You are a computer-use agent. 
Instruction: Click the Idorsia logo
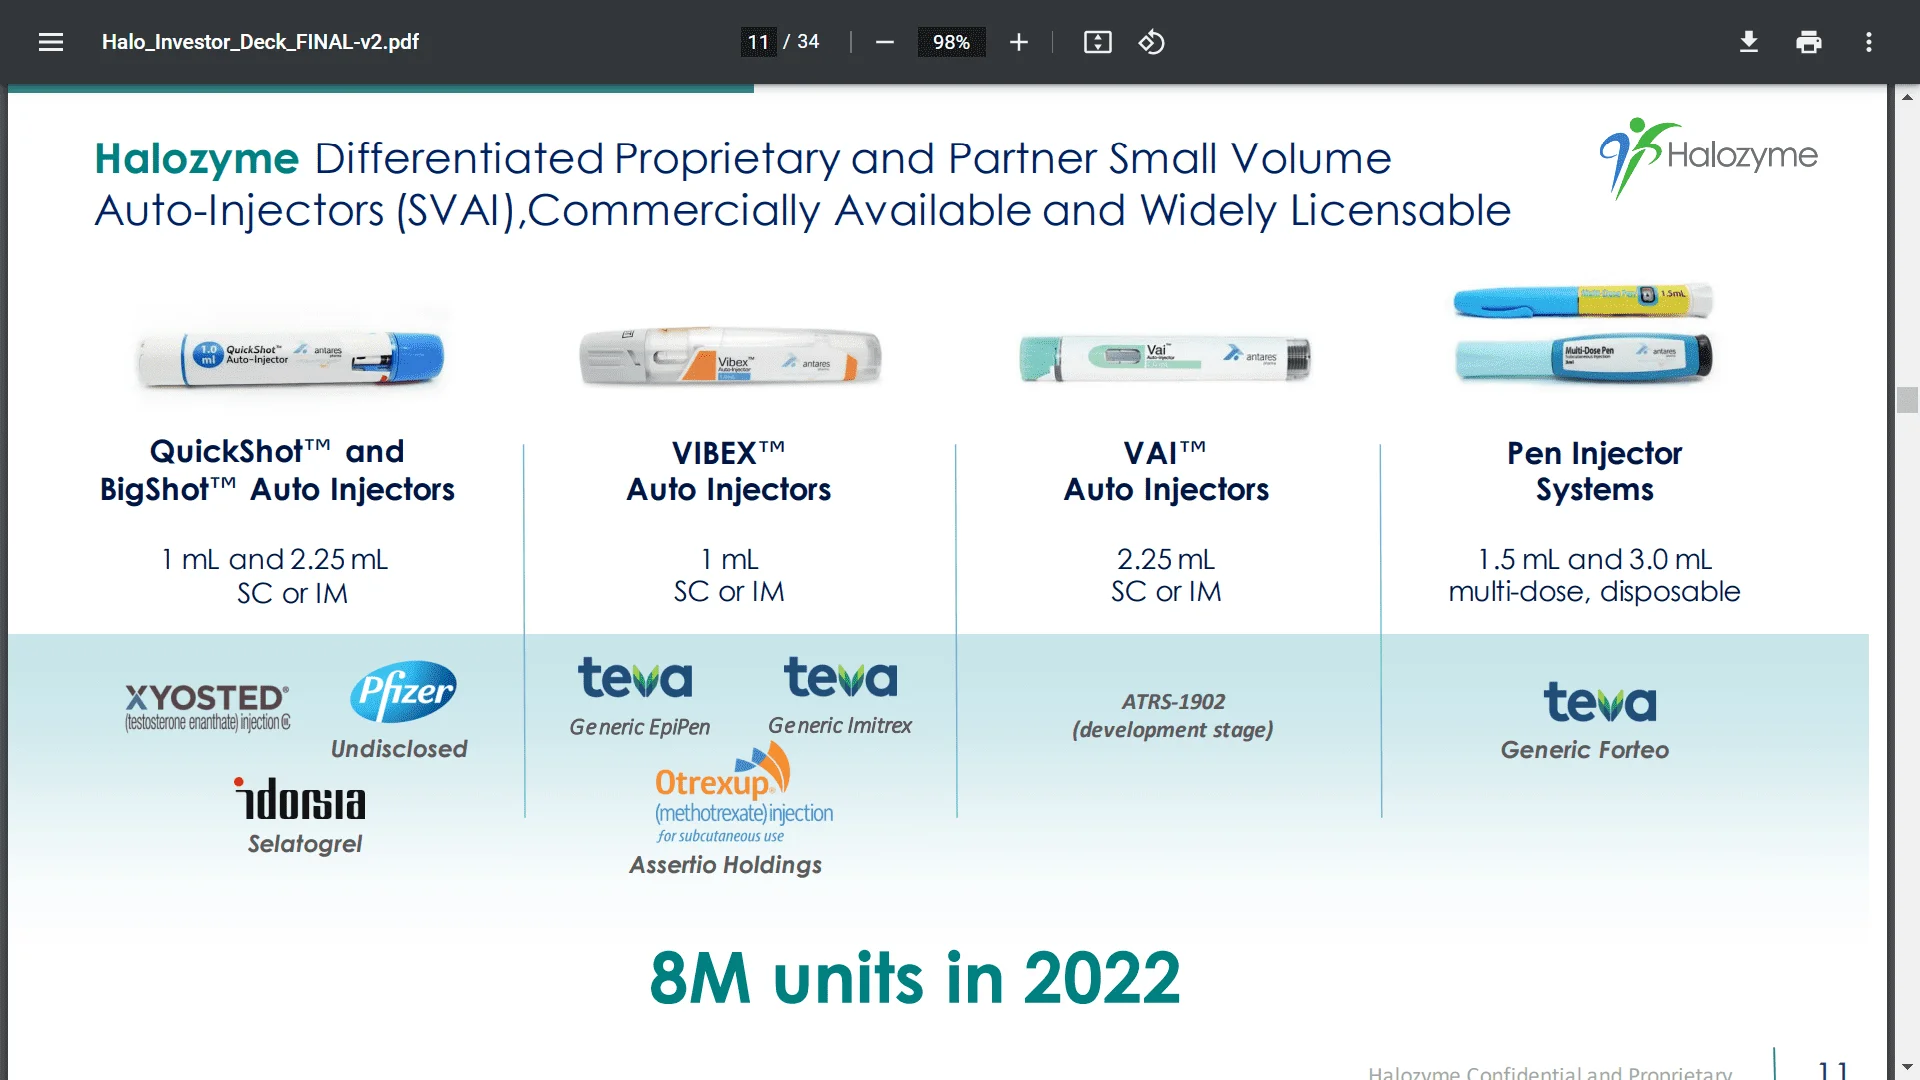point(300,798)
